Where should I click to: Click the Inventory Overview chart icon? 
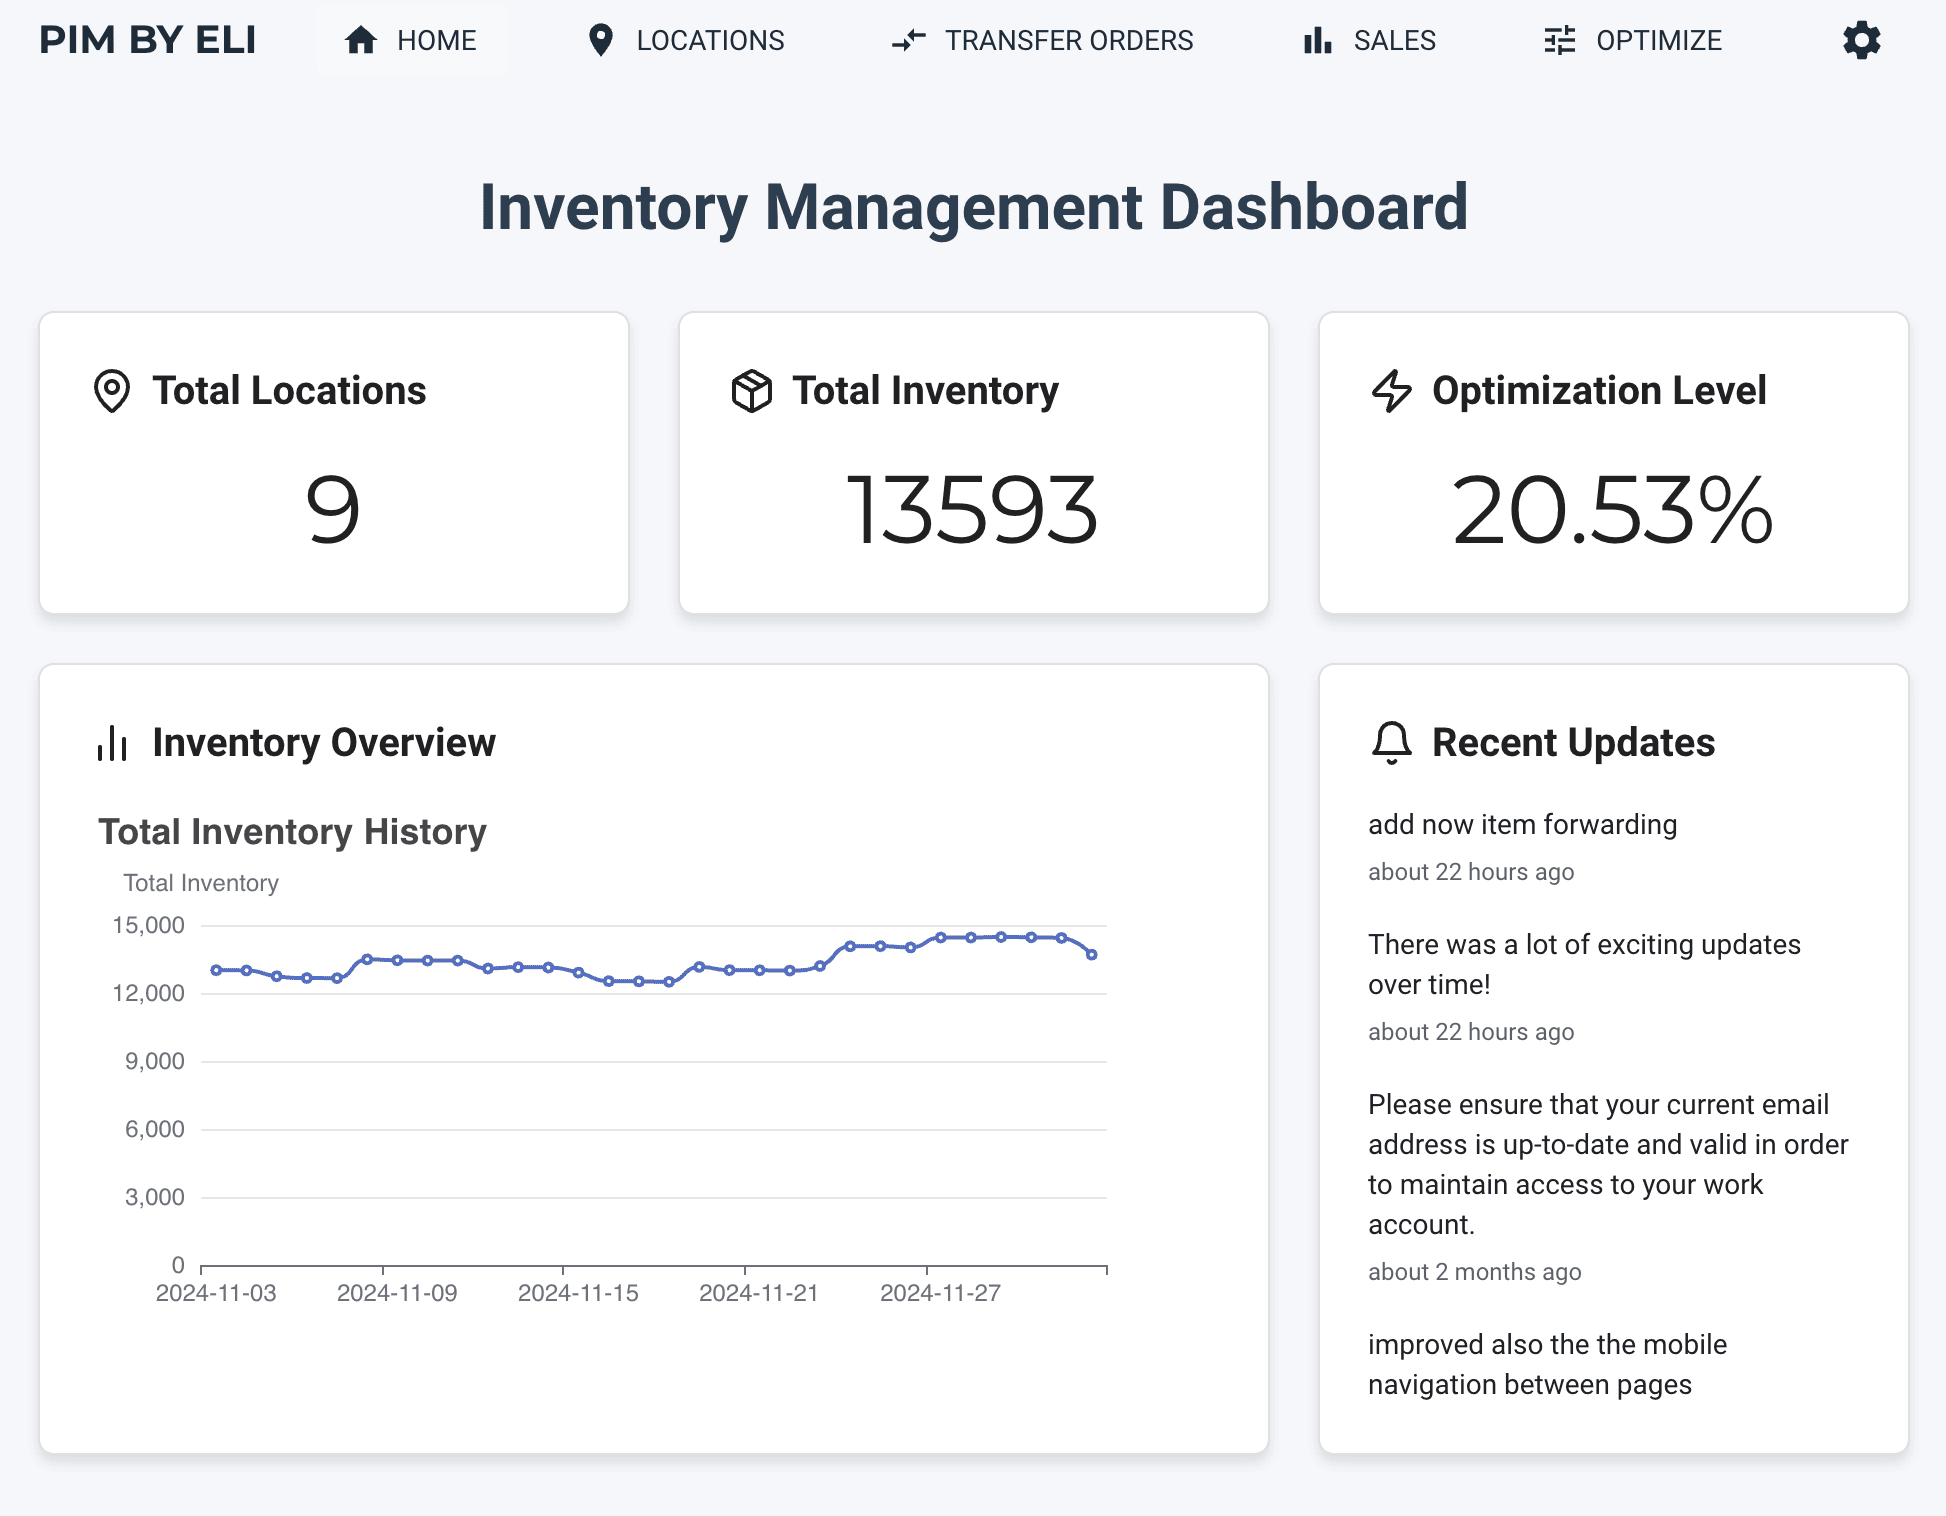point(112,743)
